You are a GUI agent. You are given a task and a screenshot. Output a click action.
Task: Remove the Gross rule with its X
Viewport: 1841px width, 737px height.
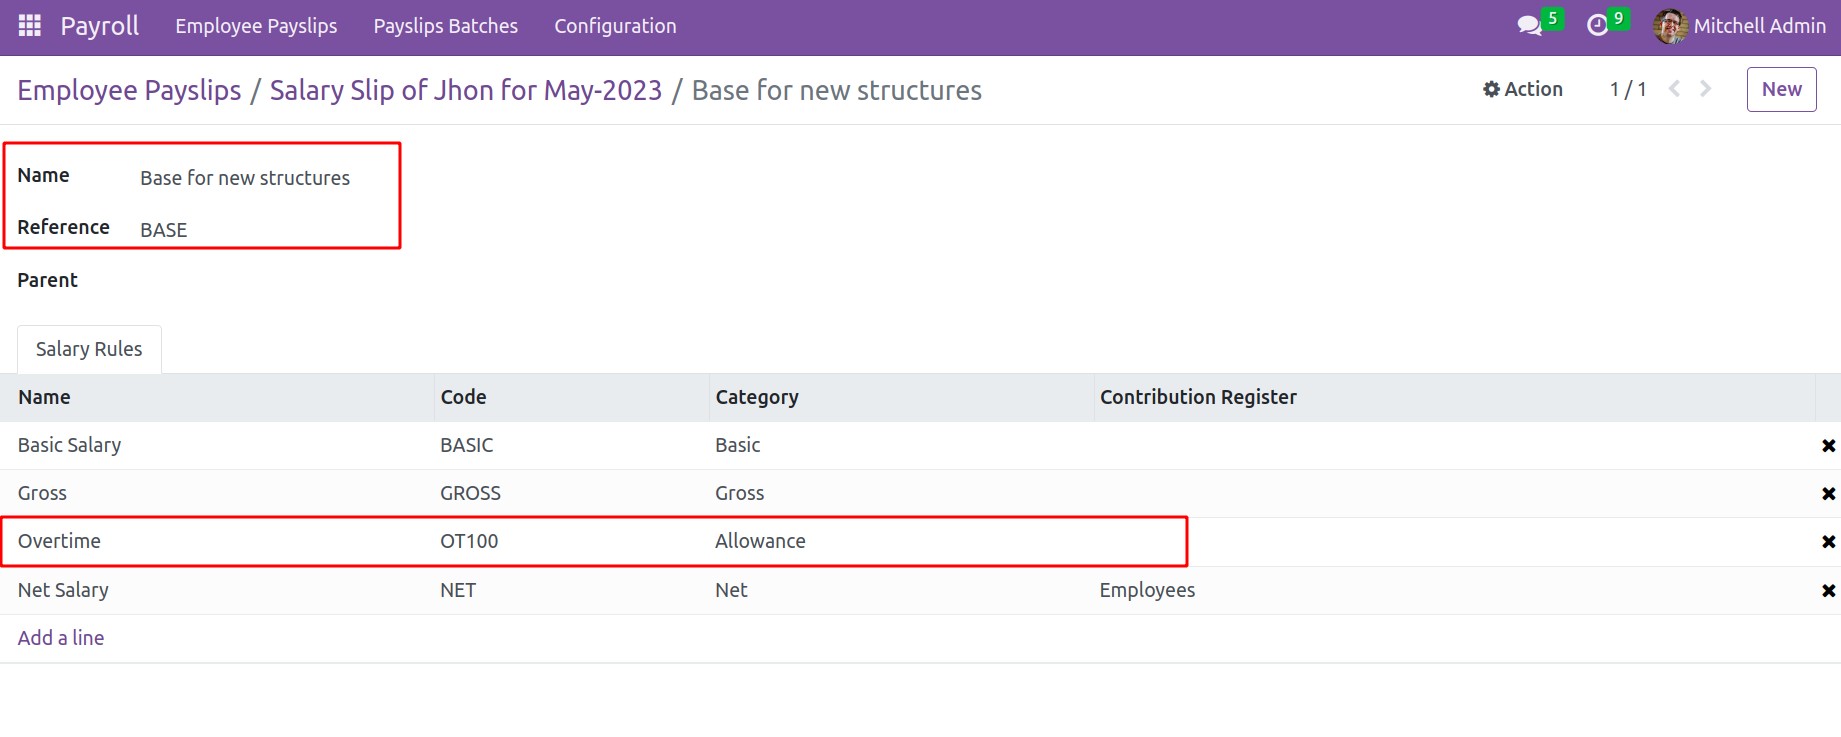(1828, 494)
